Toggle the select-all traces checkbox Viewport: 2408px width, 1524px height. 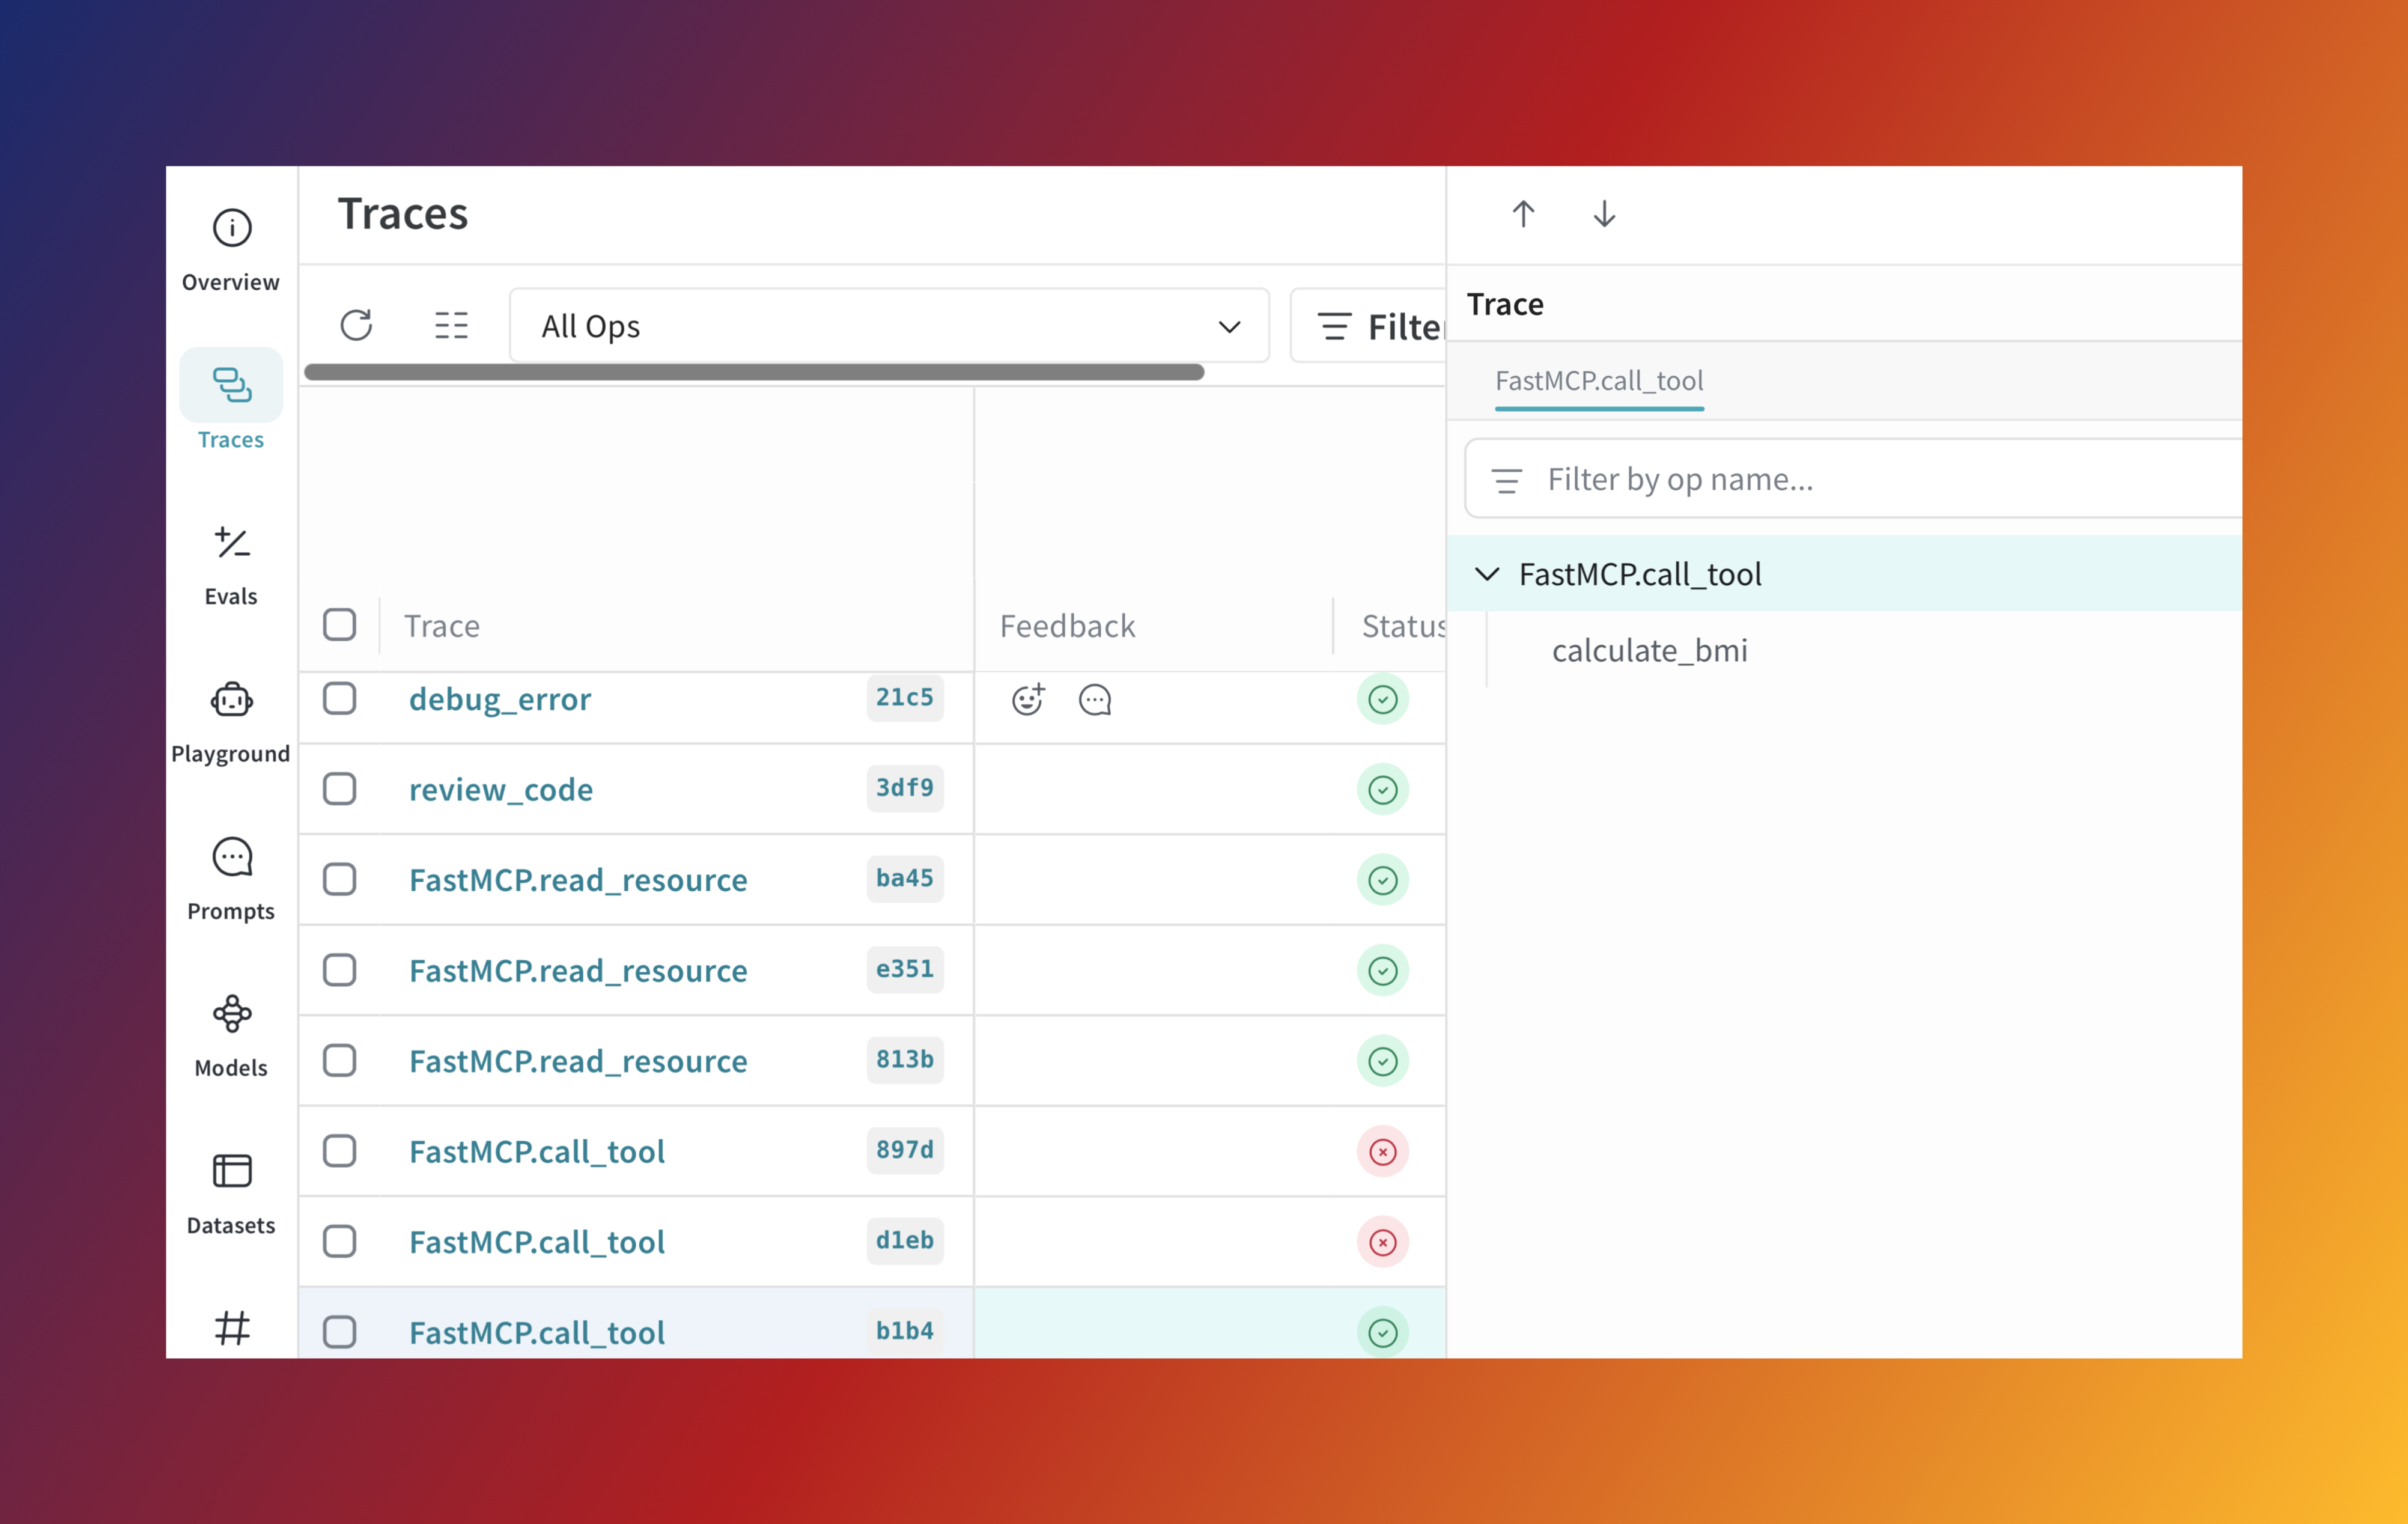tap(339, 625)
